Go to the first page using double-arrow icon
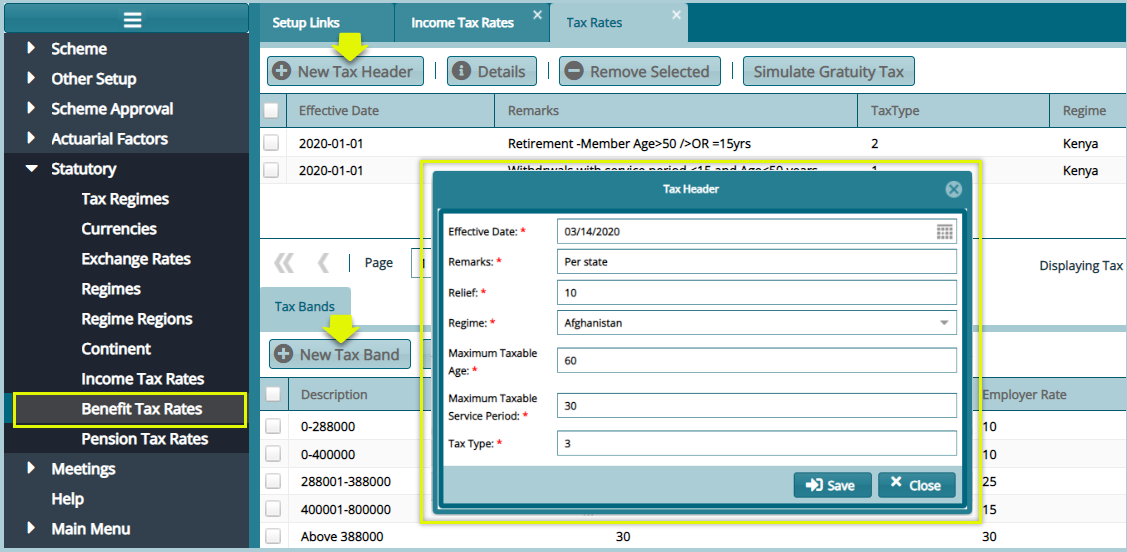This screenshot has height=552, width=1127. [285, 263]
